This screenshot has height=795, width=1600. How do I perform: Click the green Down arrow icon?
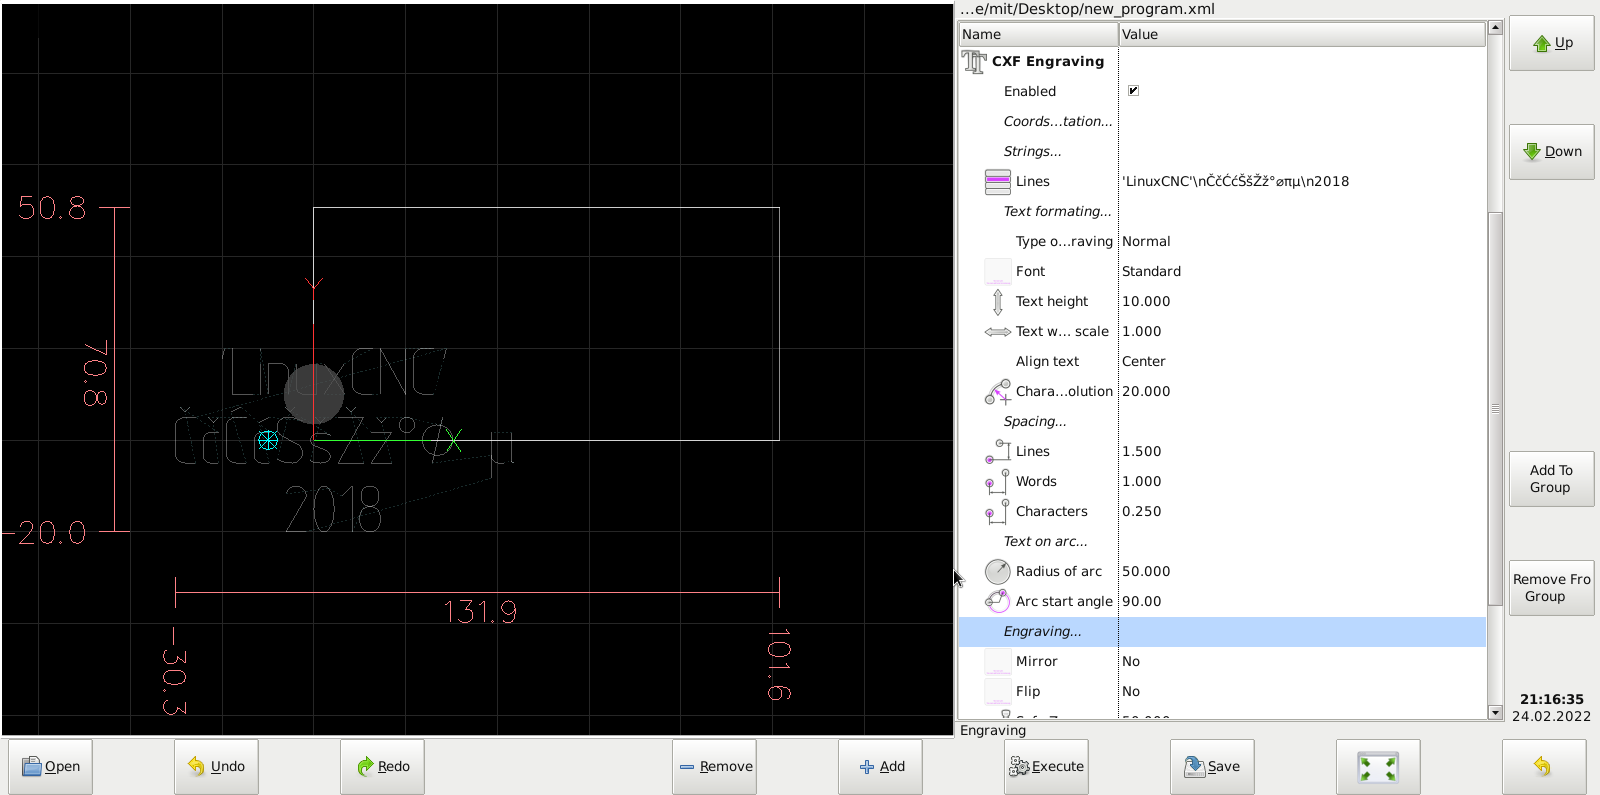click(x=1532, y=151)
